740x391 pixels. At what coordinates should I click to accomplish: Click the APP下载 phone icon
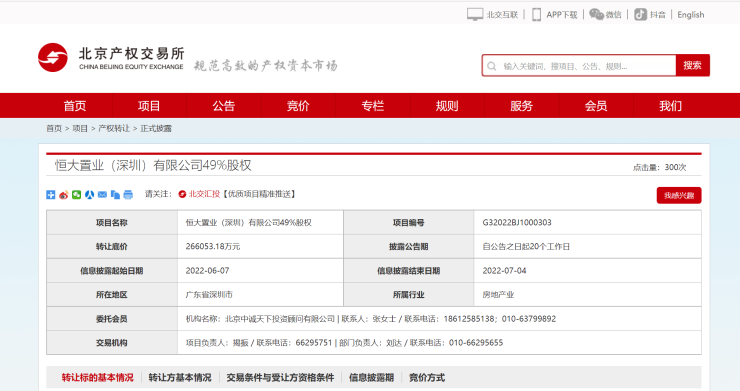pos(537,15)
